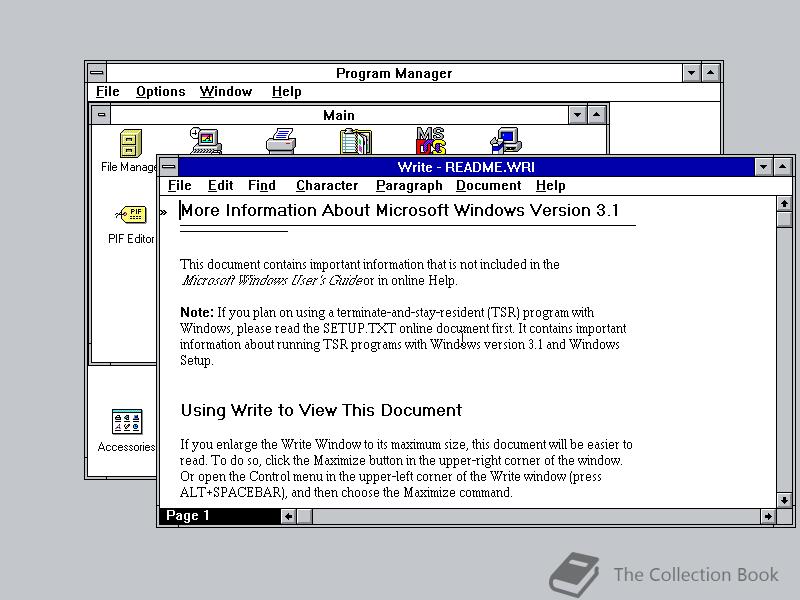This screenshot has width=800, height=600.
Task: Open the Write window control menu box
Action: tap(169, 167)
